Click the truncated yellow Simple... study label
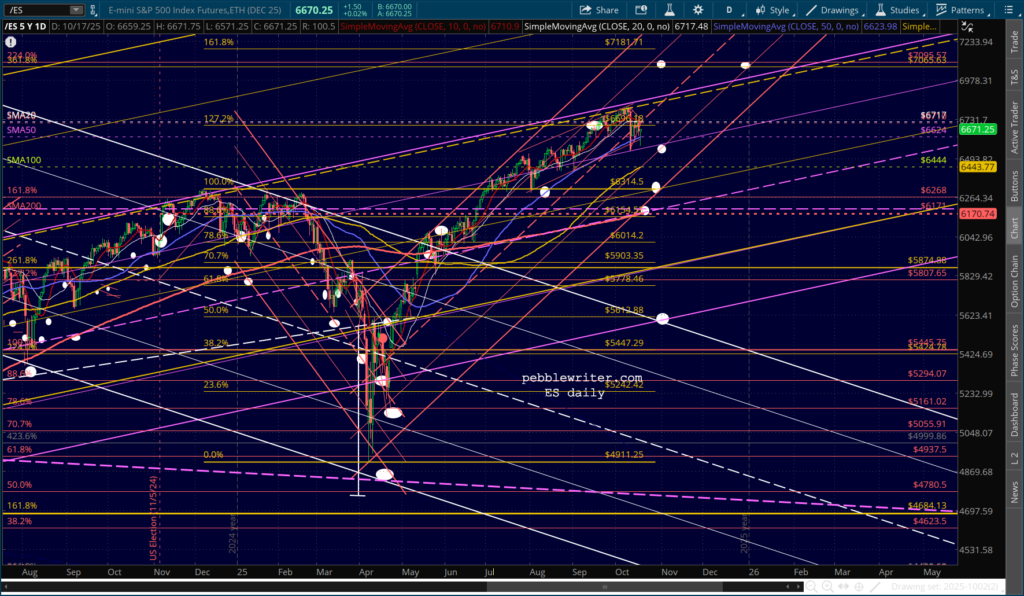The width and height of the screenshot is (1024, 596). (920, 27)
